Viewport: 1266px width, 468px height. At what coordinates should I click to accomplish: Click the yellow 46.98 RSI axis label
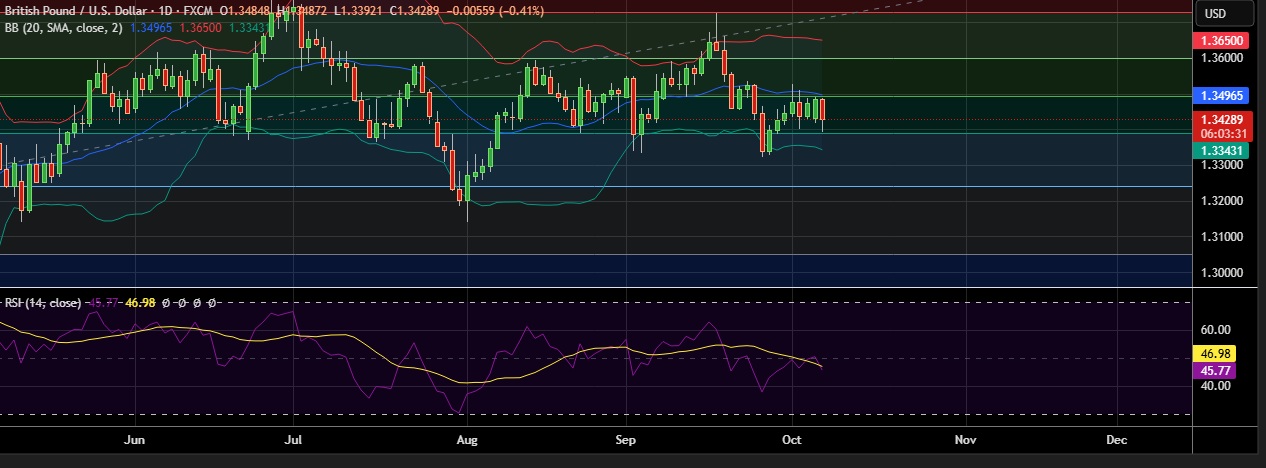(x=1215, y=353)
